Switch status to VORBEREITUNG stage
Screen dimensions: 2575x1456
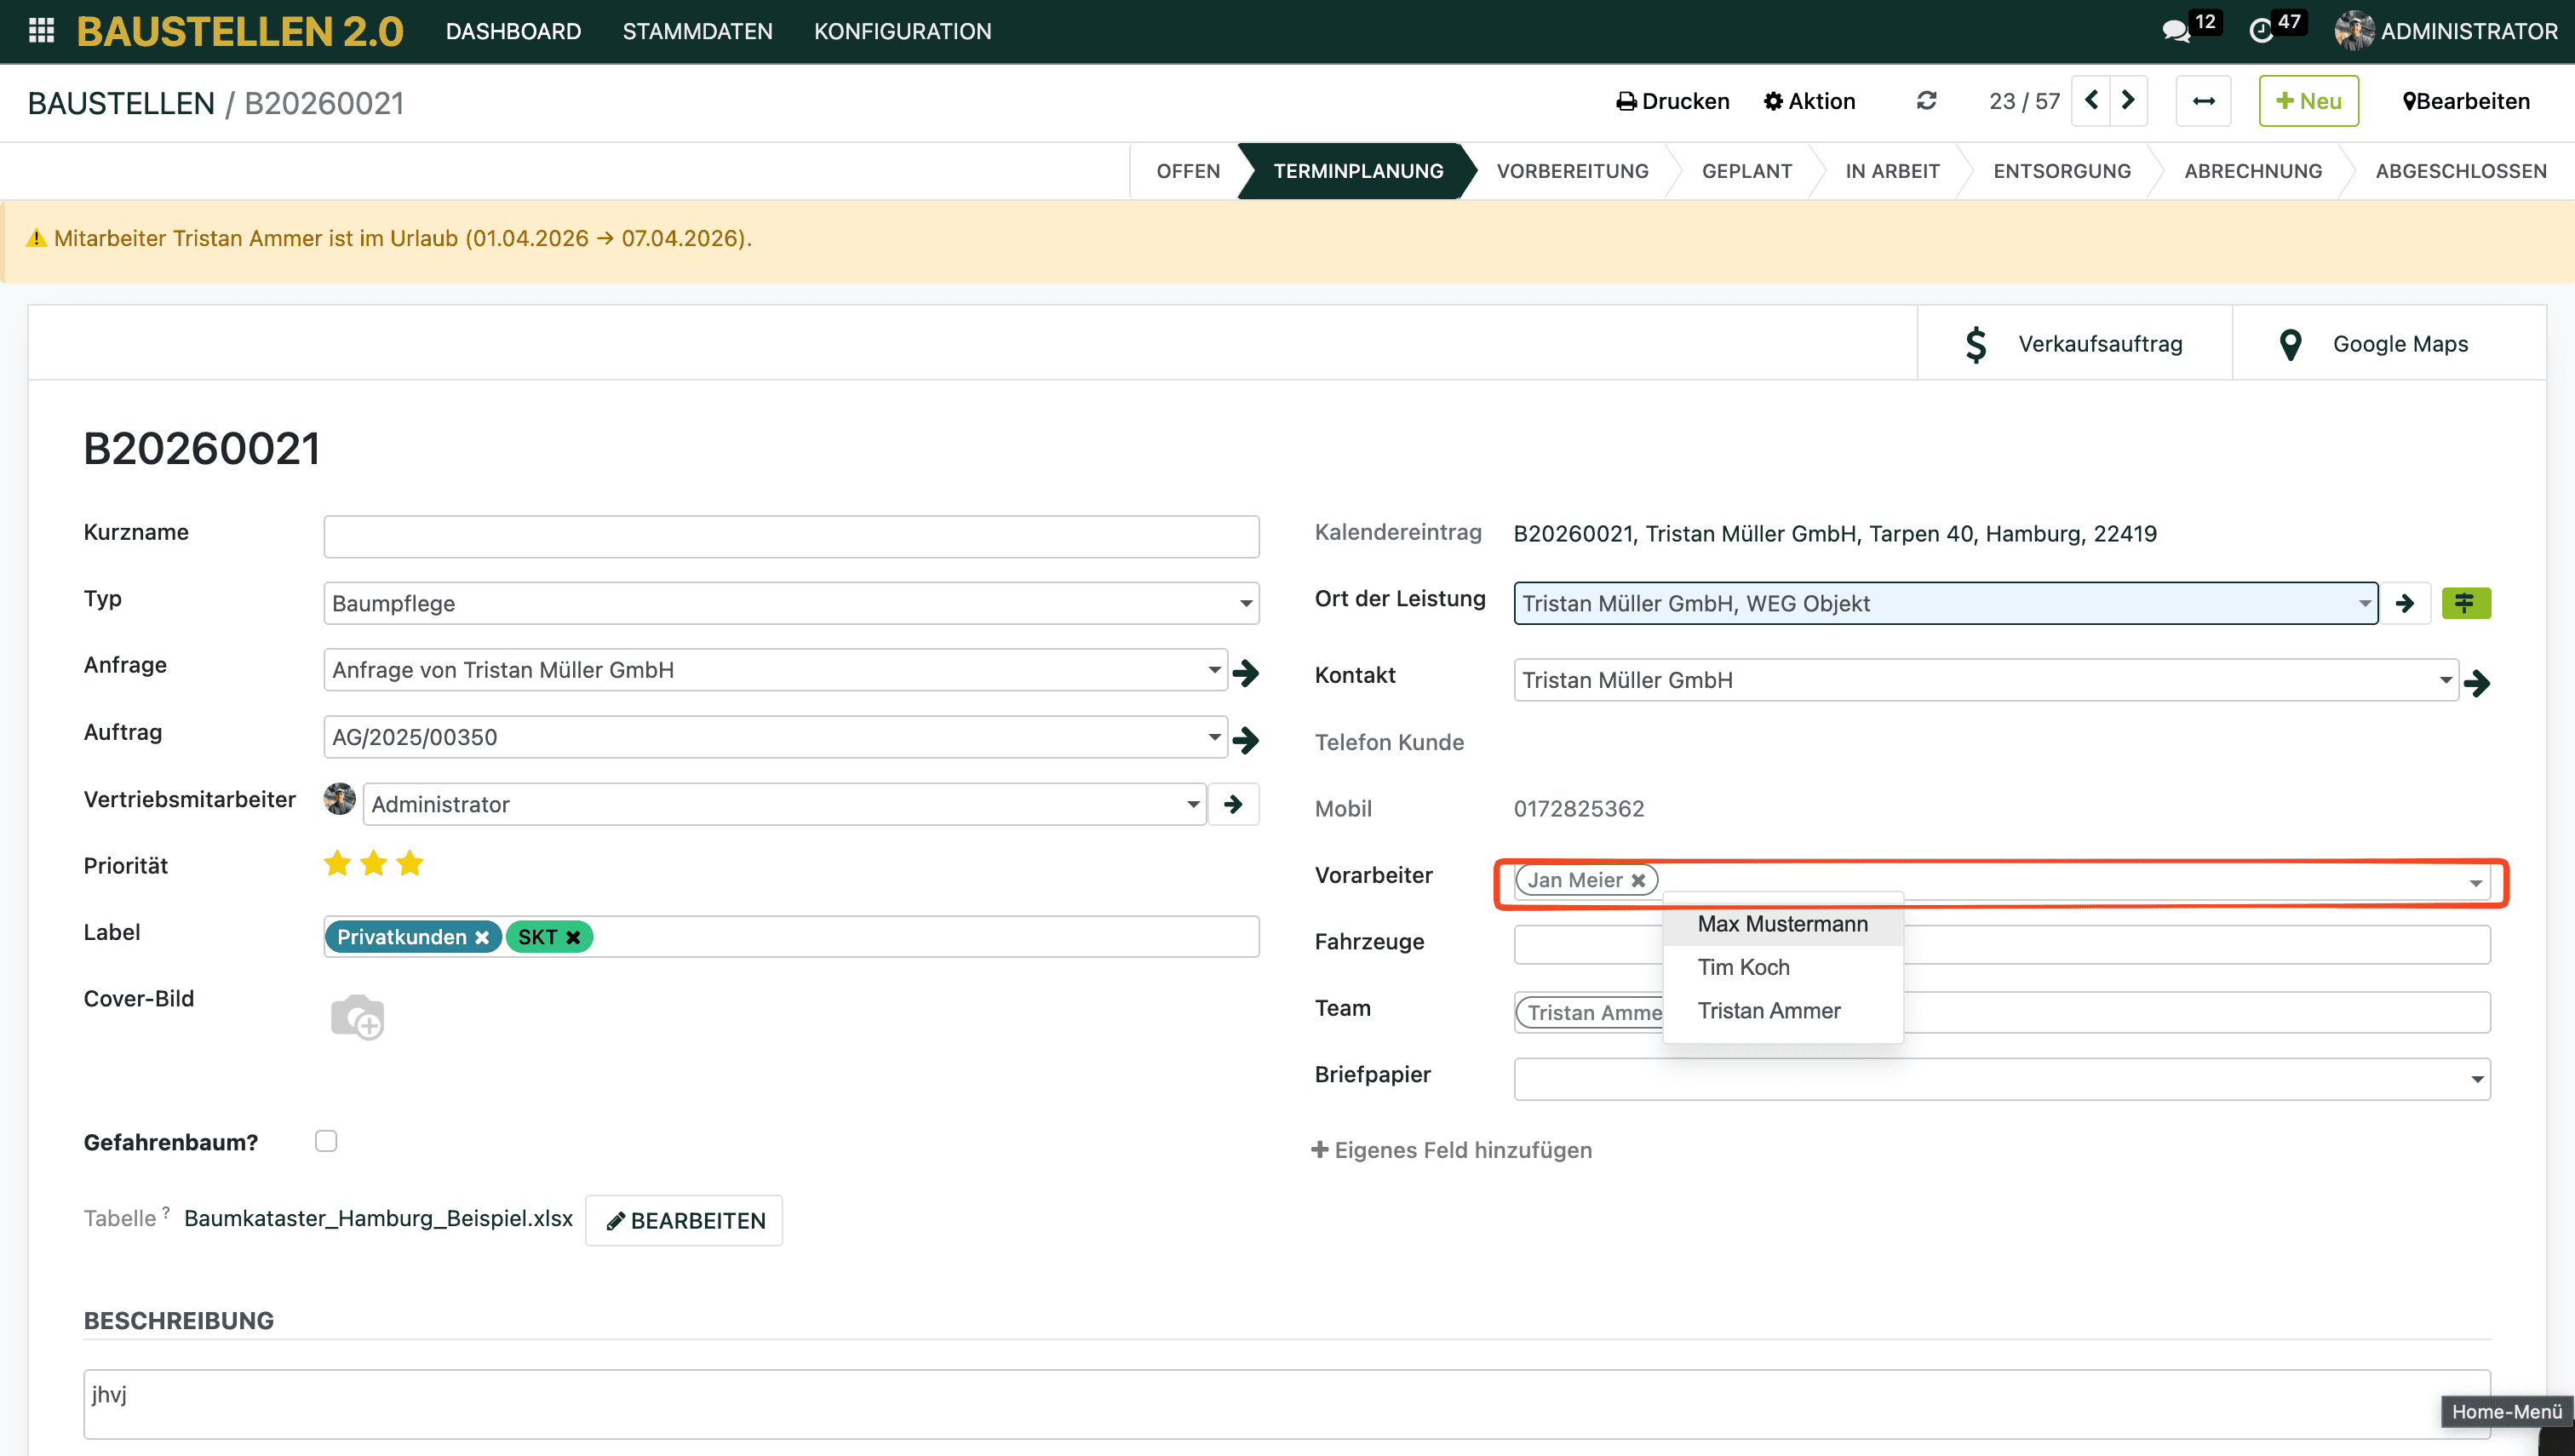point(1572,171)
